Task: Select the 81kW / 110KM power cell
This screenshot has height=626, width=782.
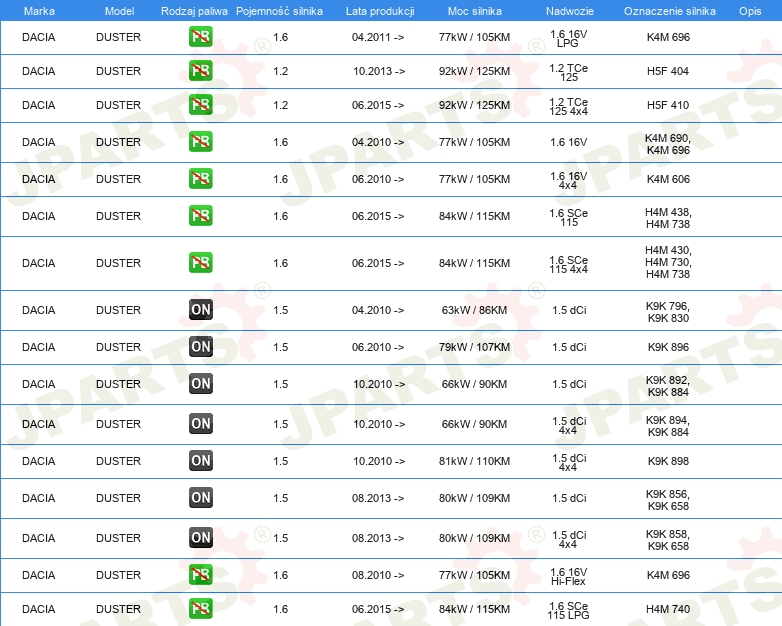Action: [475, 461]
